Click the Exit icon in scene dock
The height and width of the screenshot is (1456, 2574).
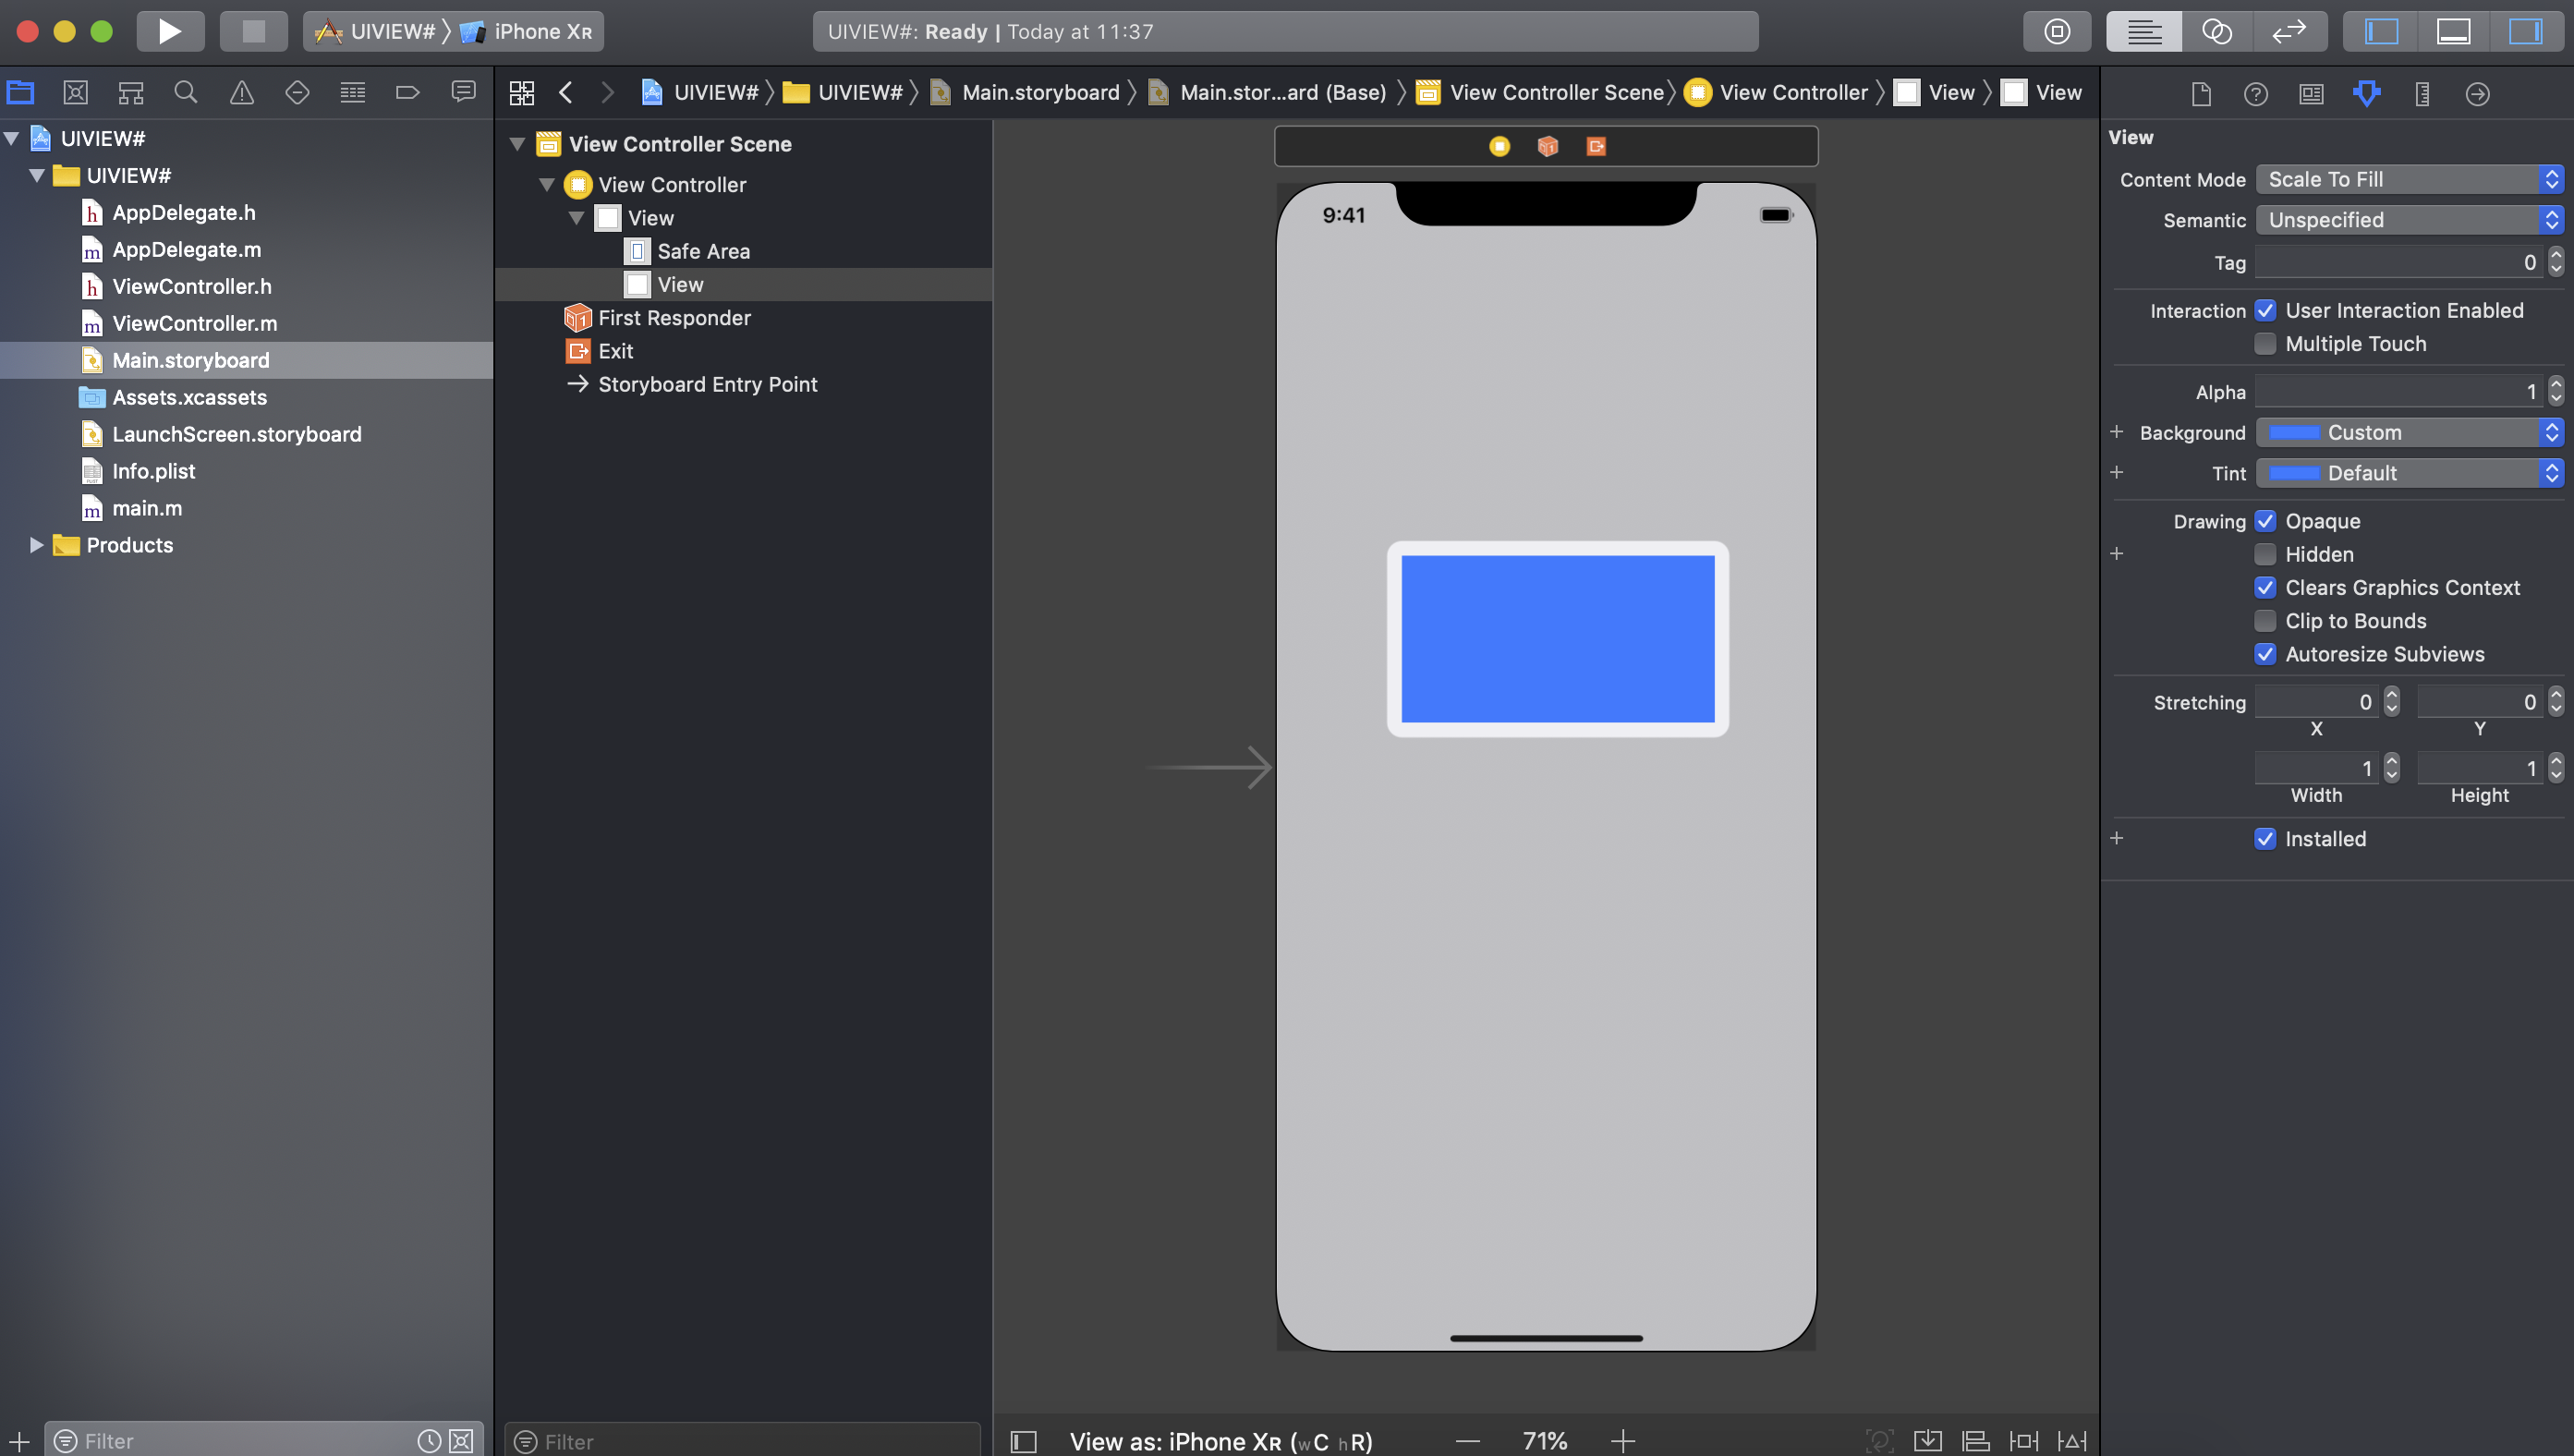coord(1596,147)
